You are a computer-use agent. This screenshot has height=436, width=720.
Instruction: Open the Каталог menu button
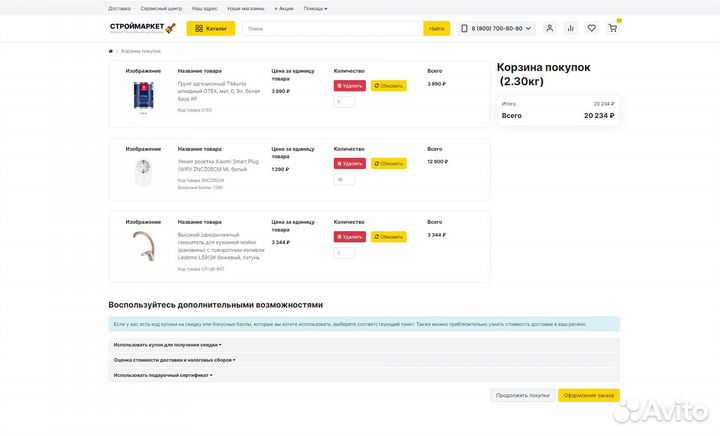[x=210, y=28]
